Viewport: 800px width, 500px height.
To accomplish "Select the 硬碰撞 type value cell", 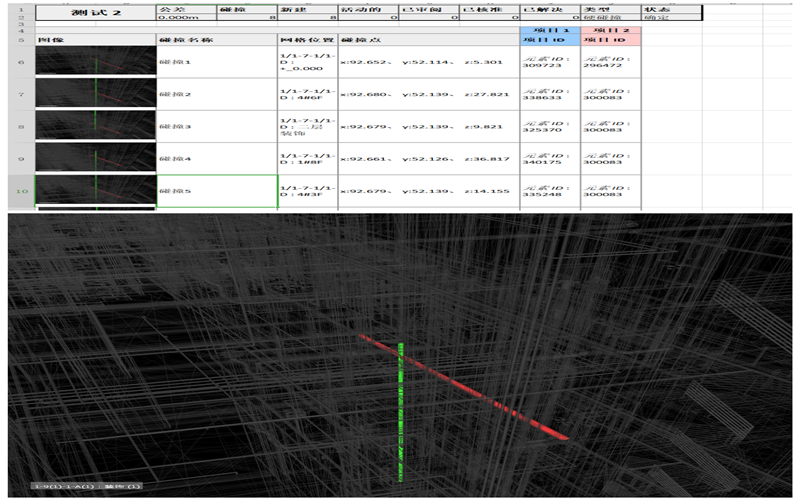I will pos(611,17).
